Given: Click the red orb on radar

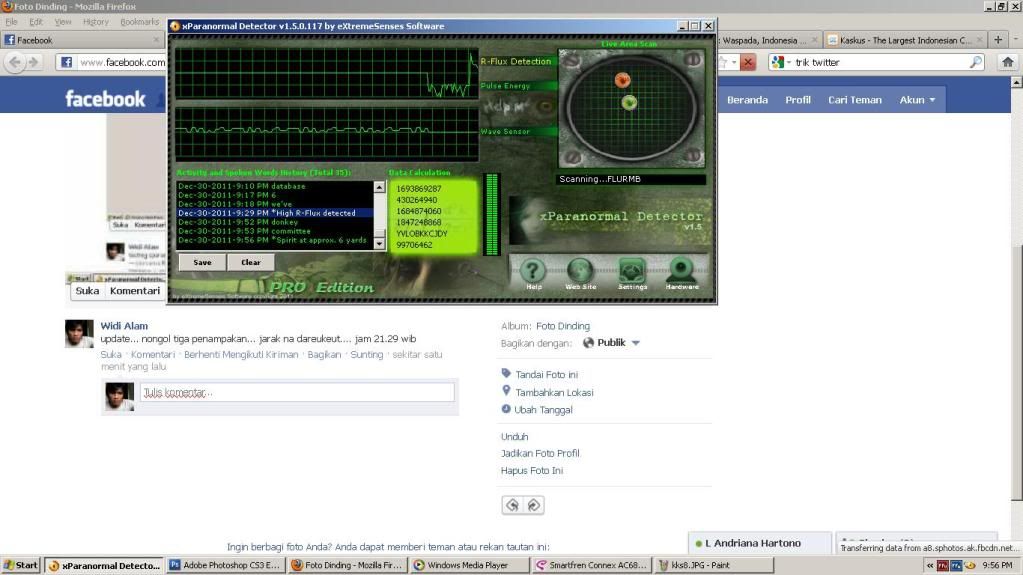Looking at the screenshot, I should coord(622,80).
